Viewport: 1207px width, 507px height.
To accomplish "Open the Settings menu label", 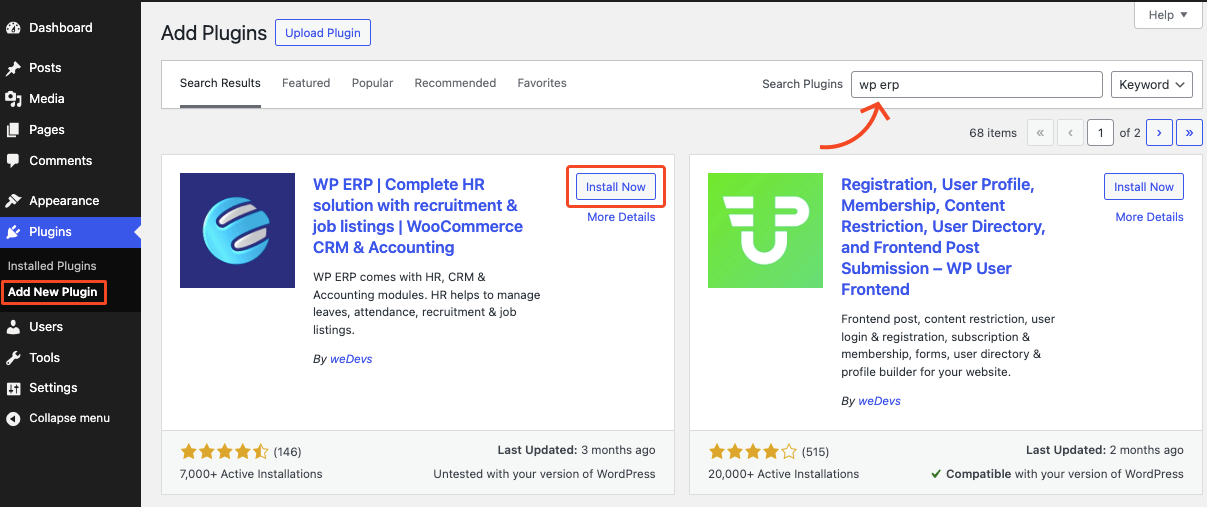I will pos(53,388).
